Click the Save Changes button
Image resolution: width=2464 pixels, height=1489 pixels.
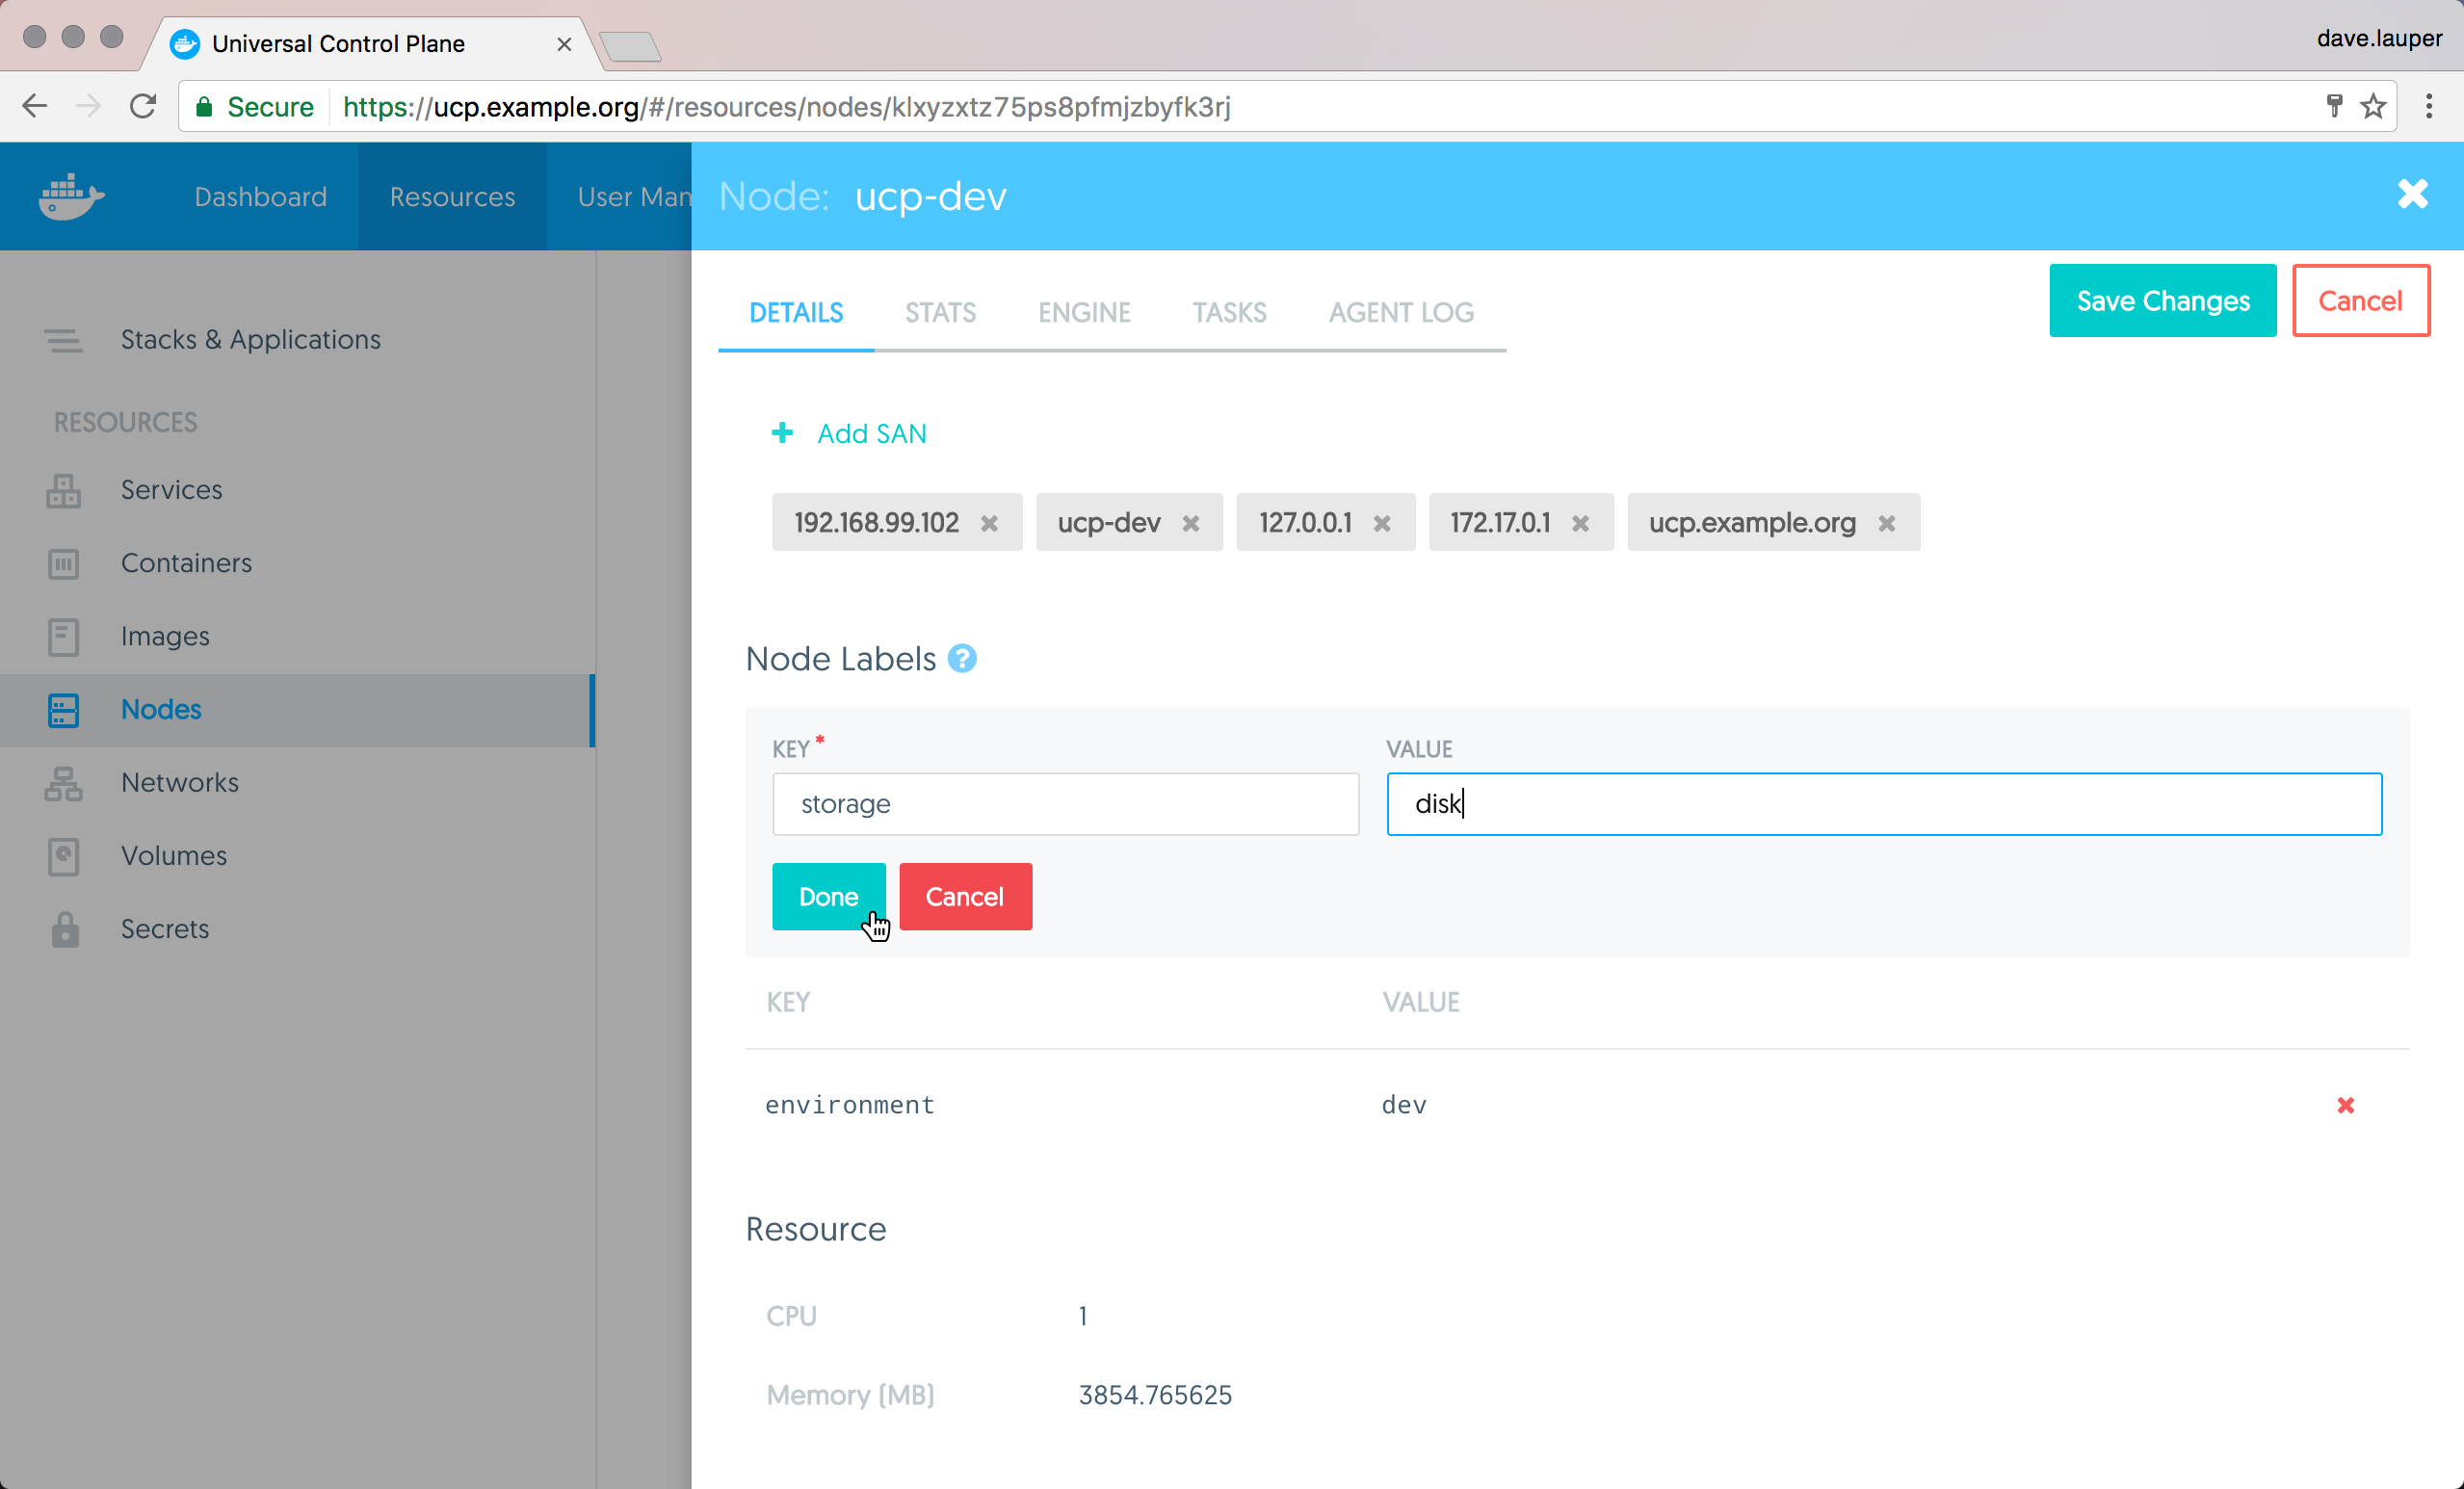[x=2162, y=301]
